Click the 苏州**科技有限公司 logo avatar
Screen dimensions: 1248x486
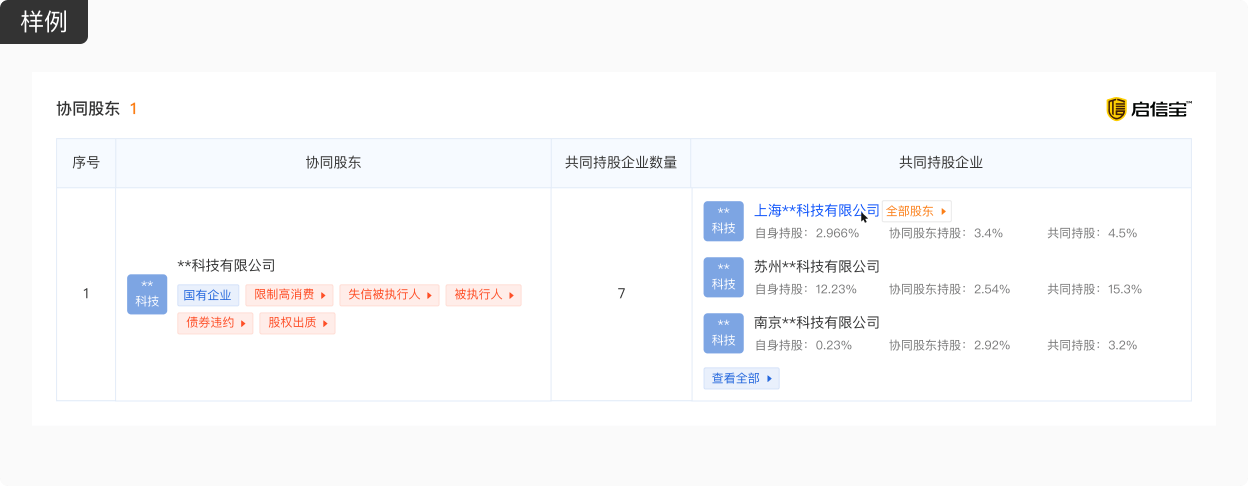coord(723,277)
